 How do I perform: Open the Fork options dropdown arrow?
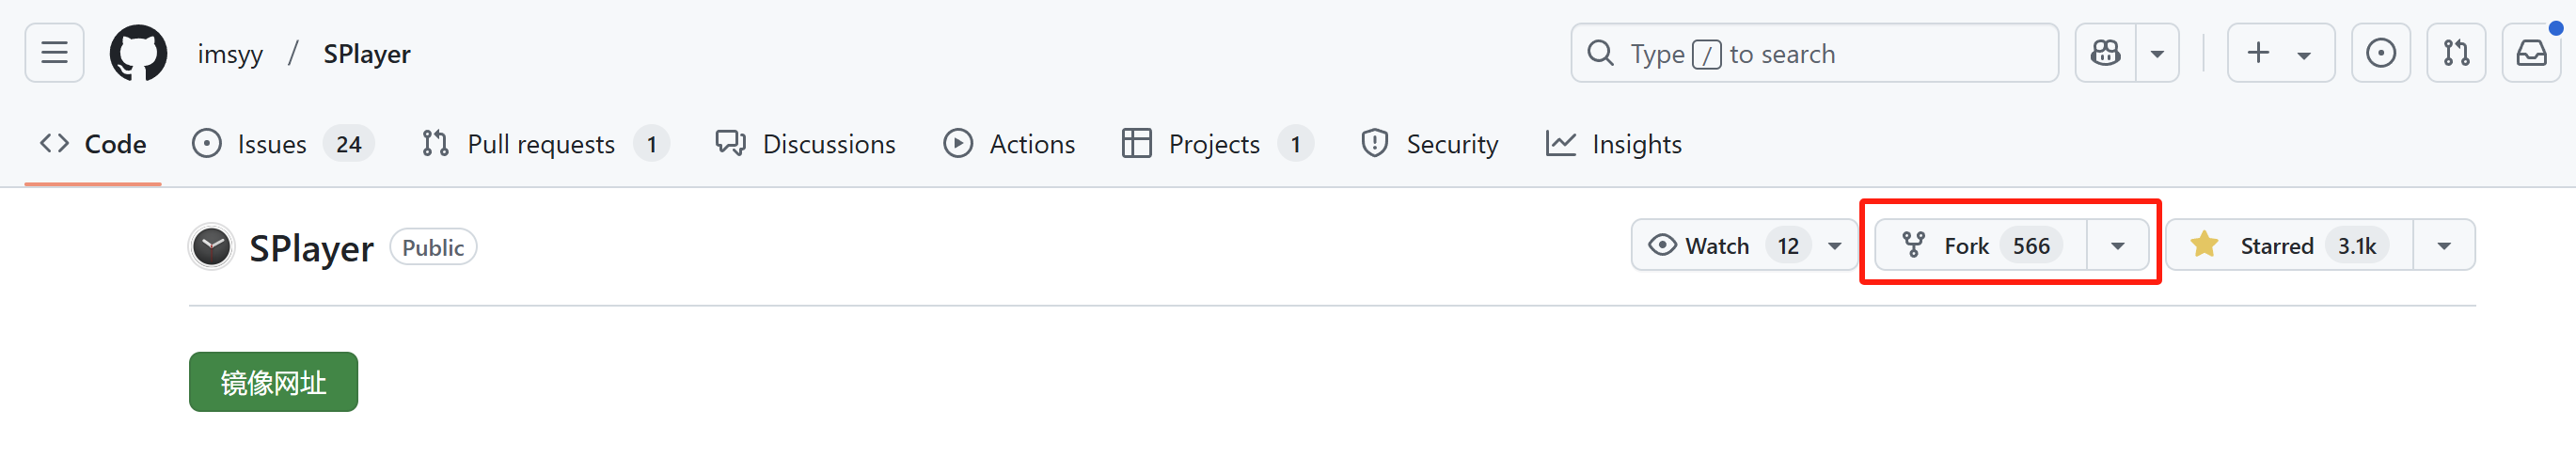coord(2117,245)
